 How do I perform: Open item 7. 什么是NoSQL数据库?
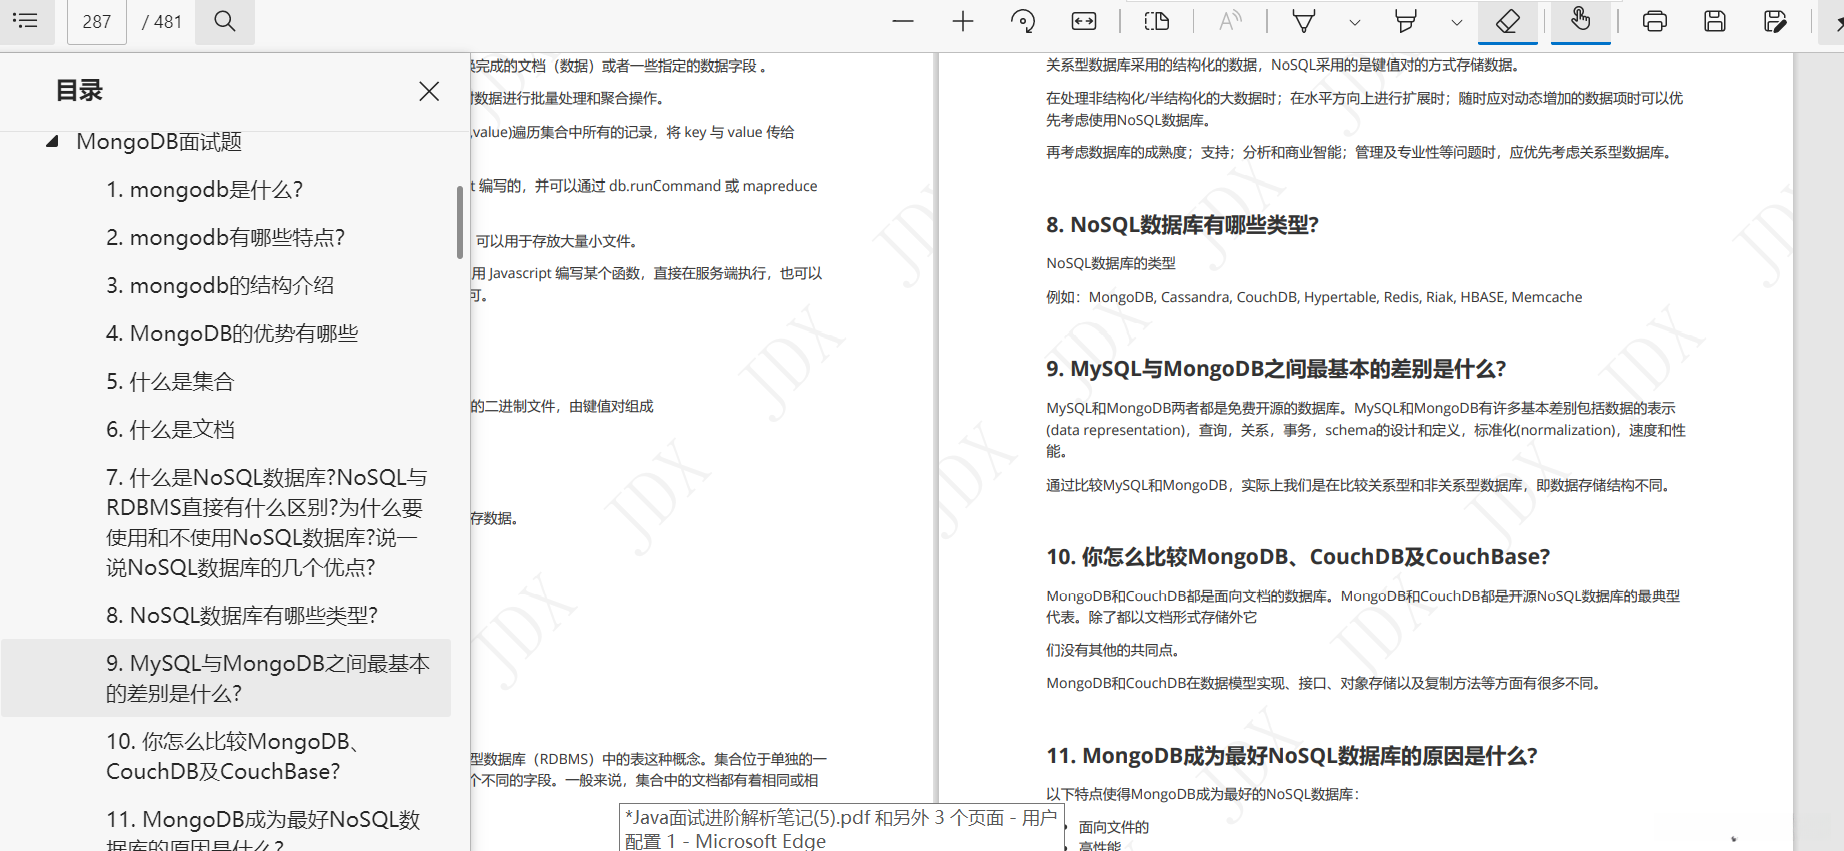point(267,522)
